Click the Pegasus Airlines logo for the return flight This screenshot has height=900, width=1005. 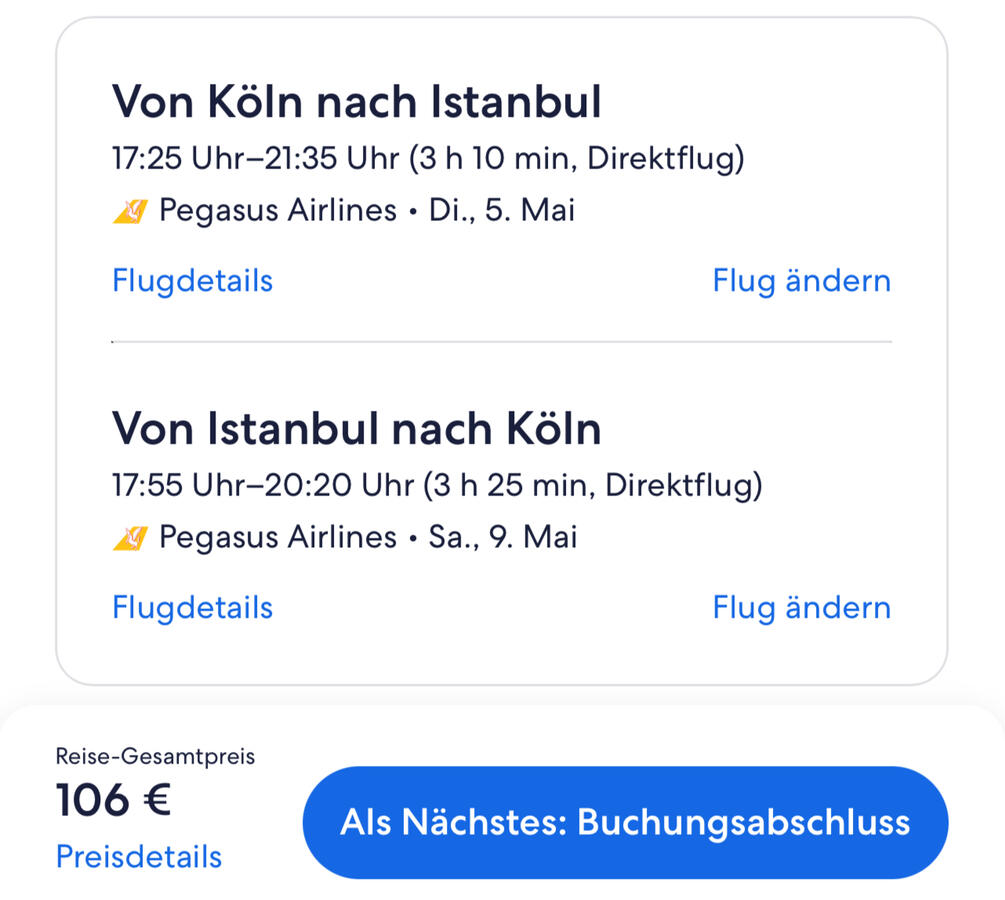(130, 538)
